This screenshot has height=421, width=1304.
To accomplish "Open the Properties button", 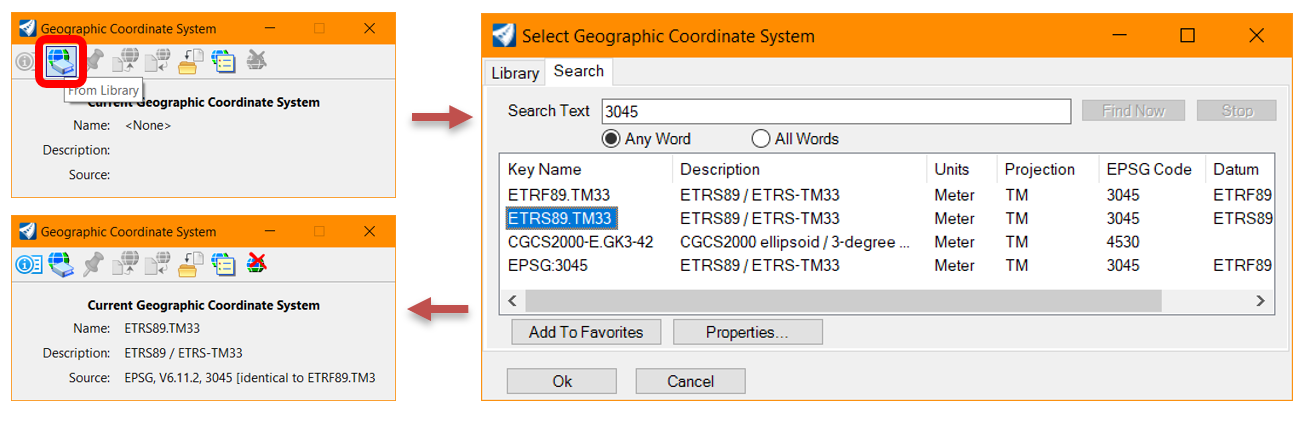I will [x=748, y=332].
